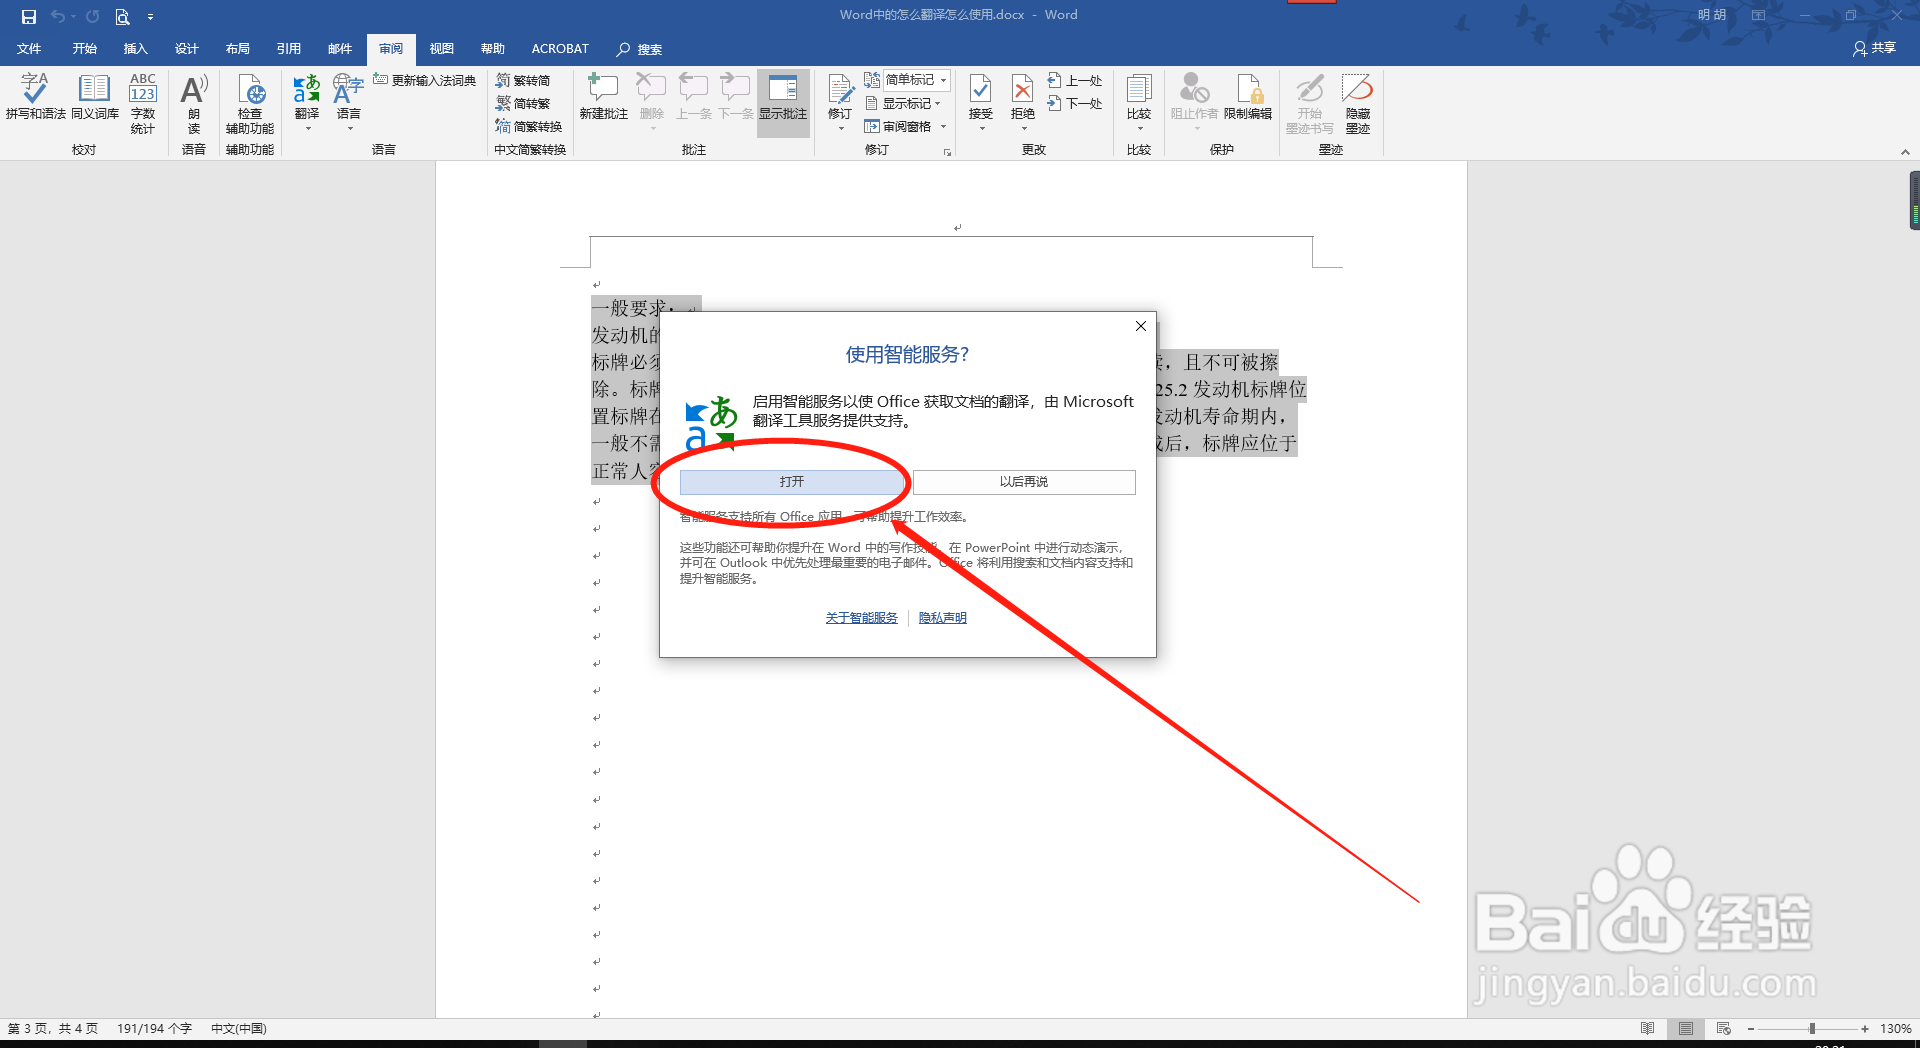Open the ACROBAT ribbon tab
The width and height of the screenshot is (1920, 1048).
559,48
